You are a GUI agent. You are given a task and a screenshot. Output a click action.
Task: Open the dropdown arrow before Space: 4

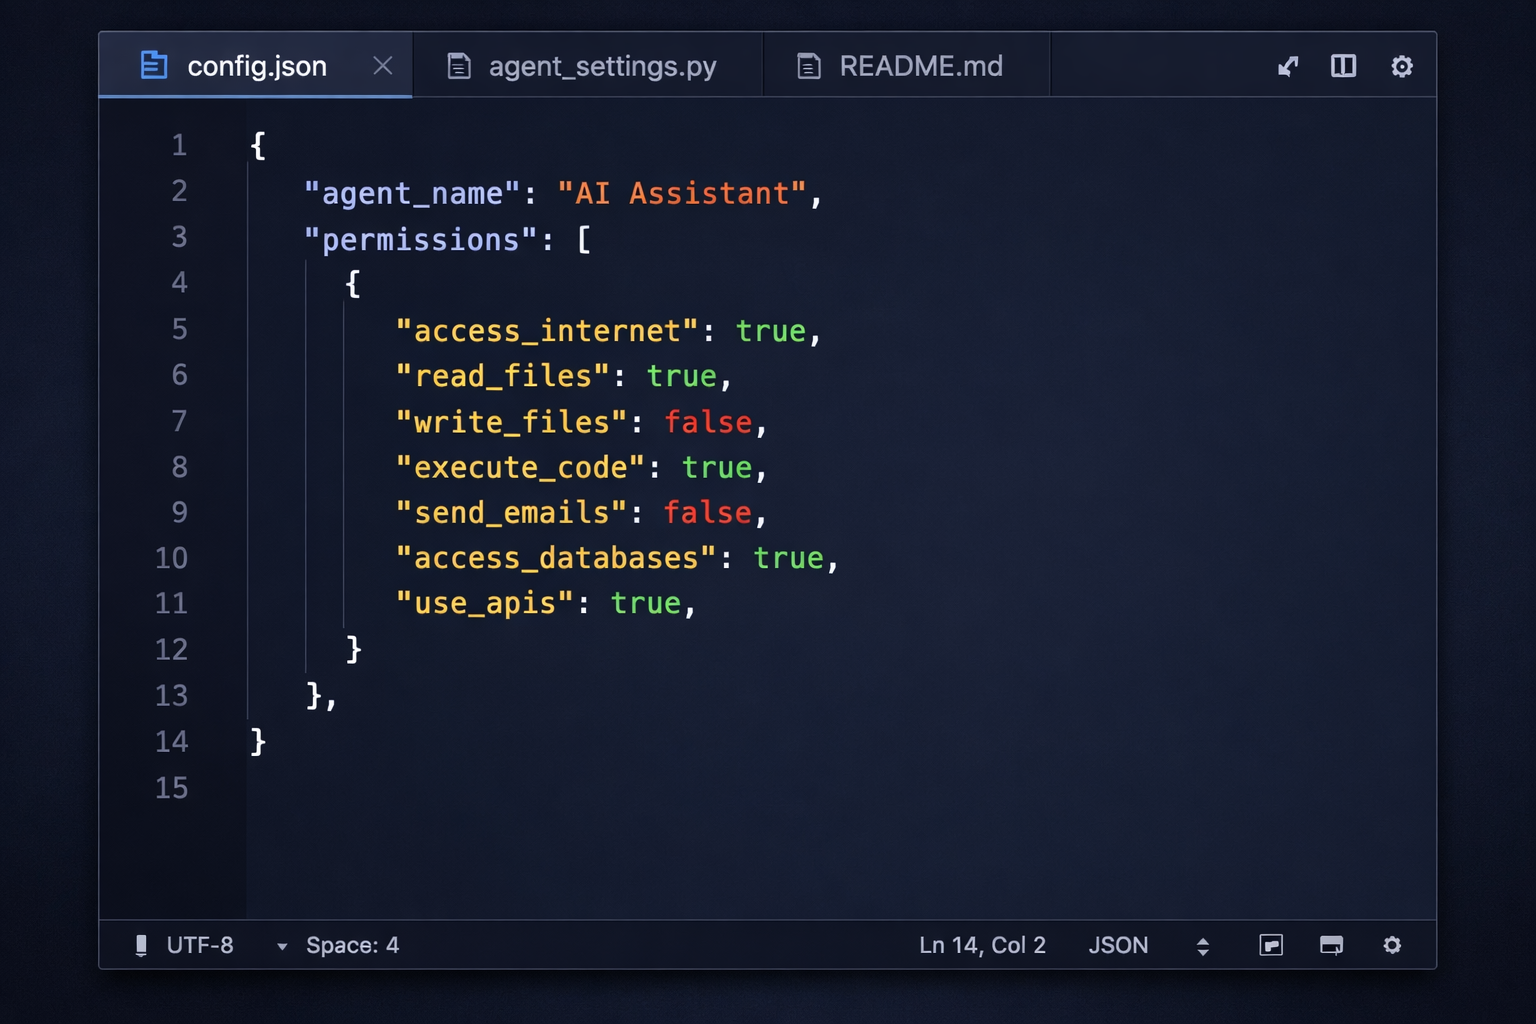[x=282, y=947]
